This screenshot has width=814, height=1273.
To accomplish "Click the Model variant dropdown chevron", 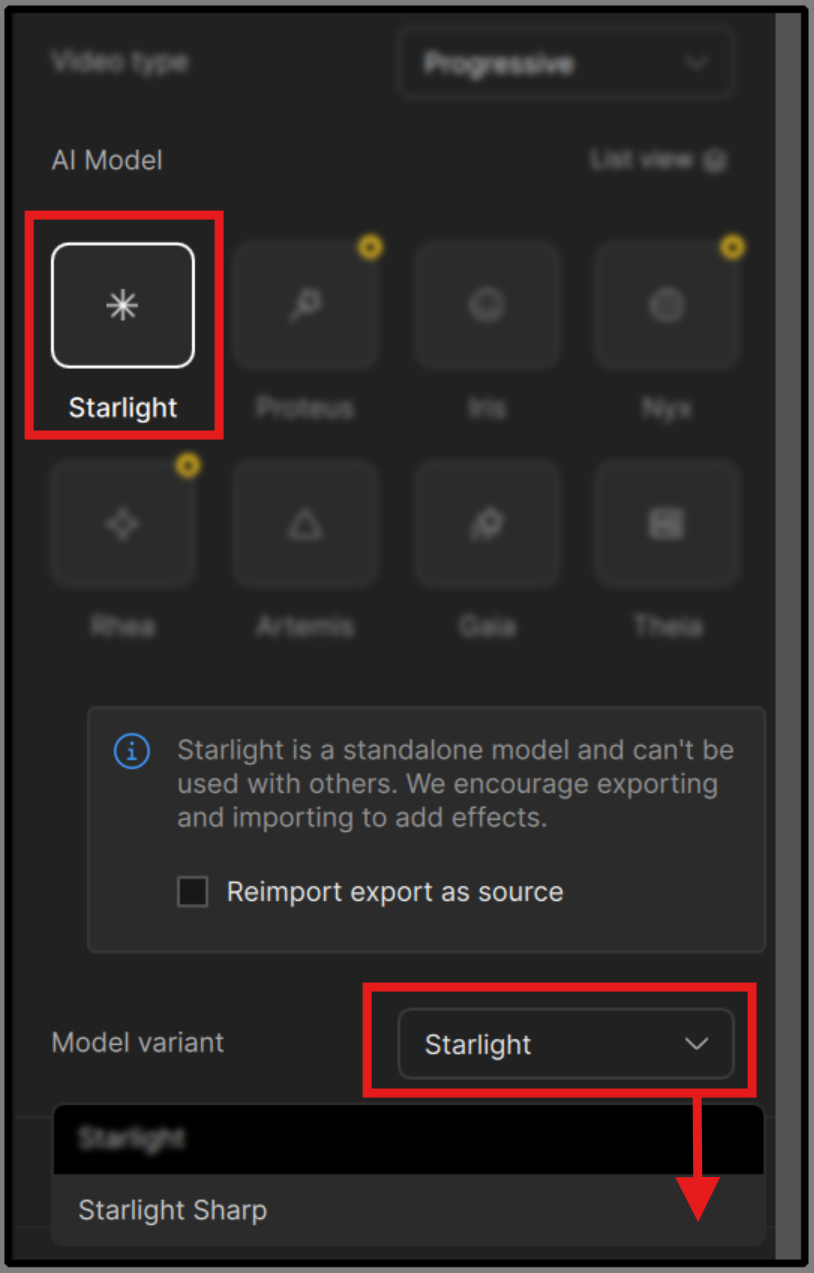I will pos(696,1044).
